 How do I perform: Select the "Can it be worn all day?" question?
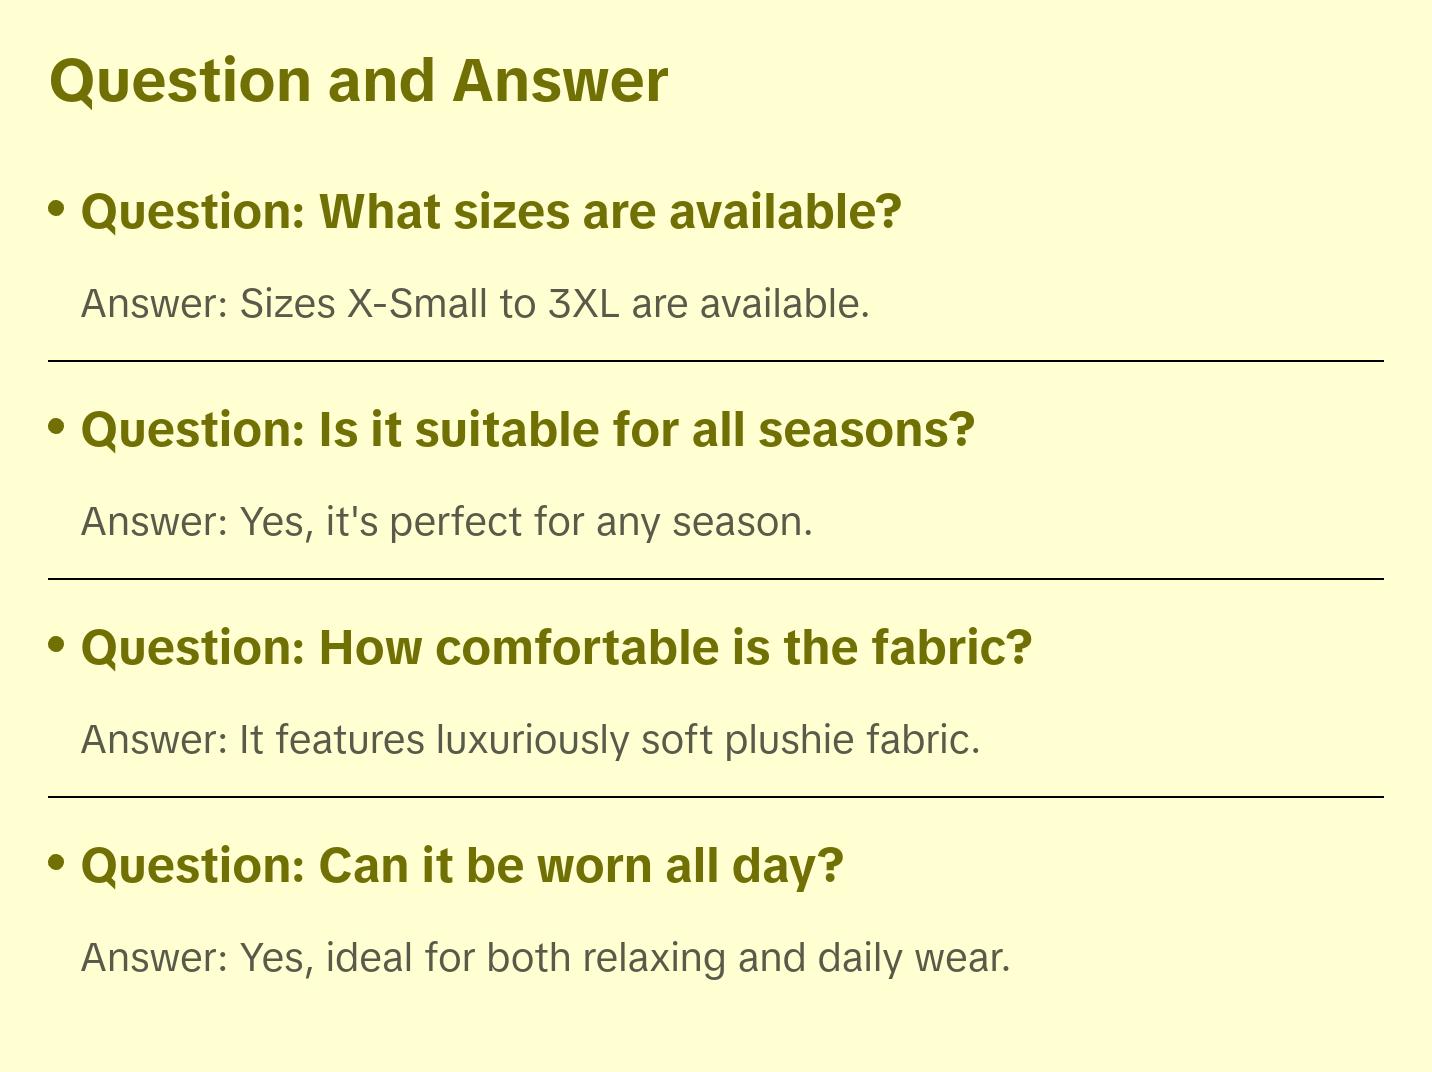(462, 866)
